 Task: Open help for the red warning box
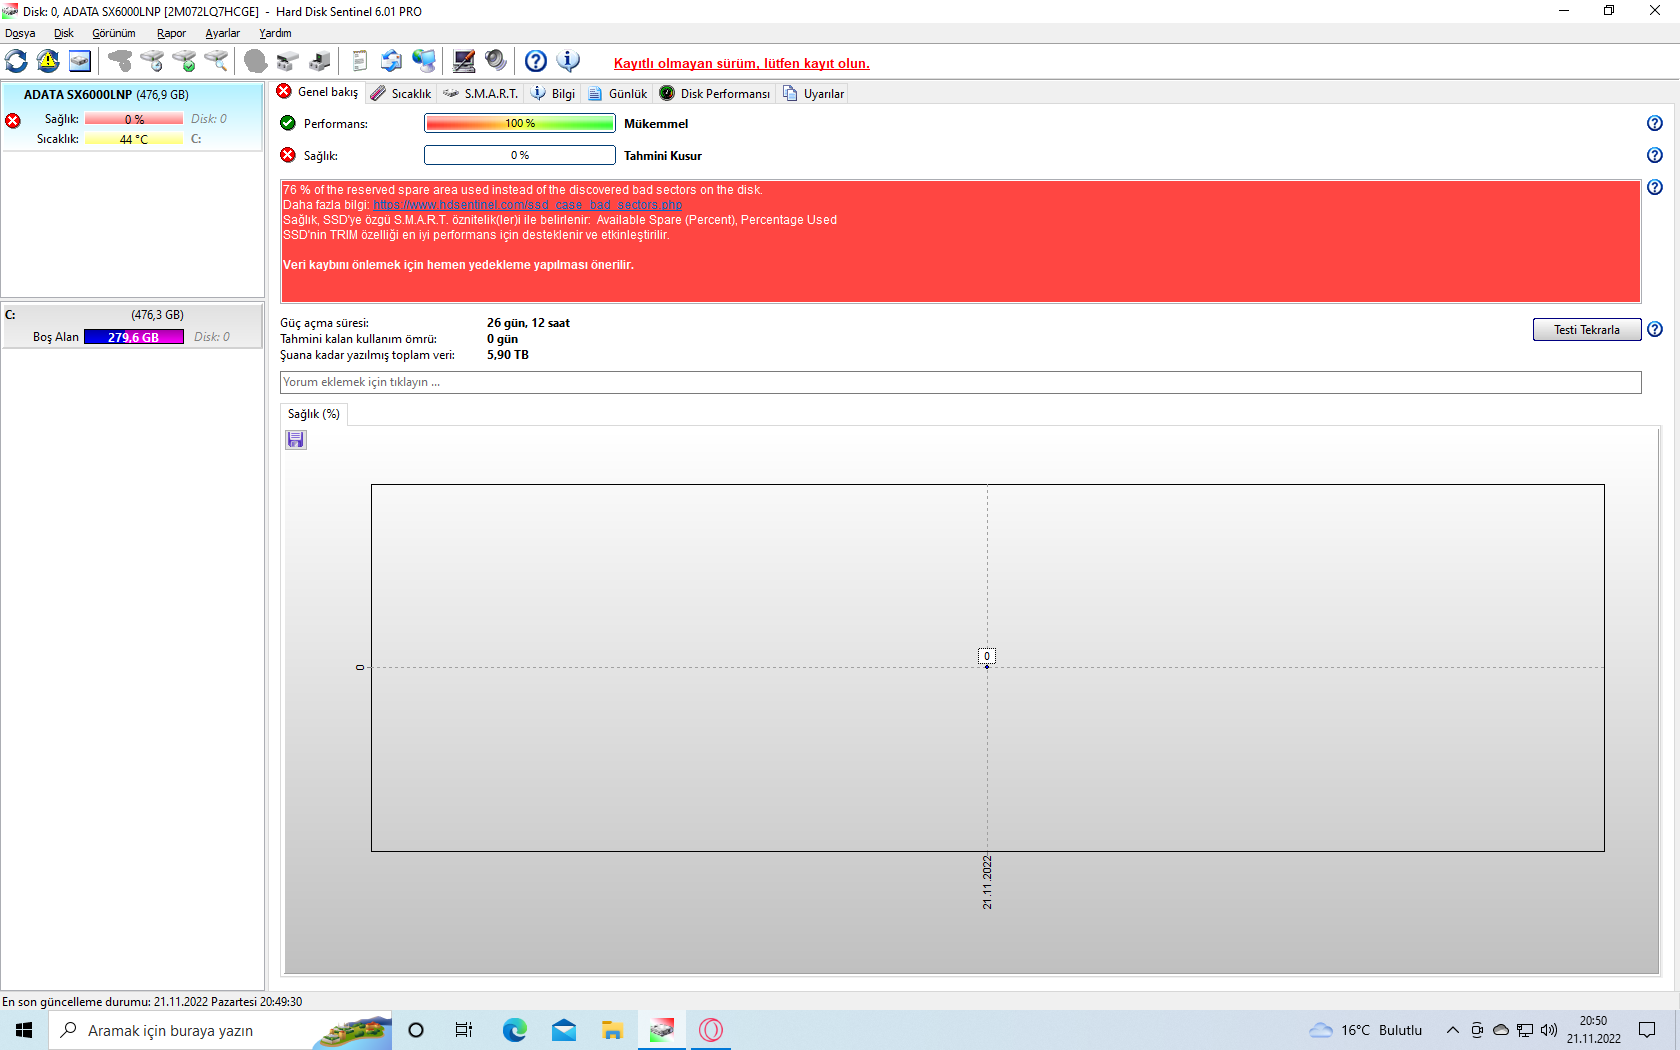coord(1655,187)
